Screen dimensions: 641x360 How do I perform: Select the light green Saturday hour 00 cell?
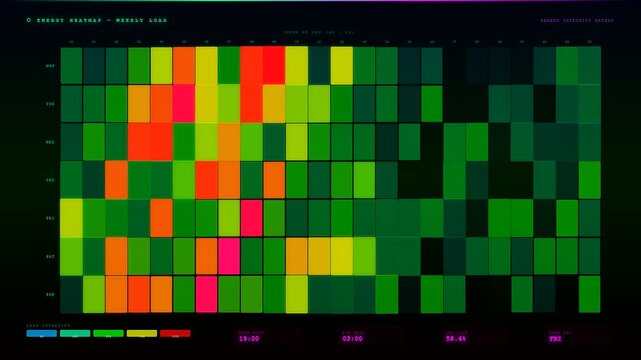click(x=72, y=257)
